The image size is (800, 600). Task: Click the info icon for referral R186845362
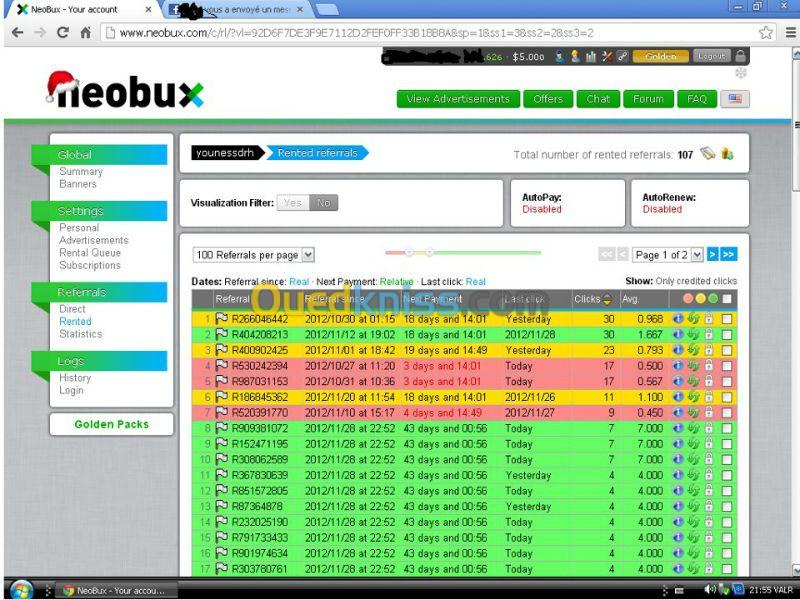(x=678, y=397)
